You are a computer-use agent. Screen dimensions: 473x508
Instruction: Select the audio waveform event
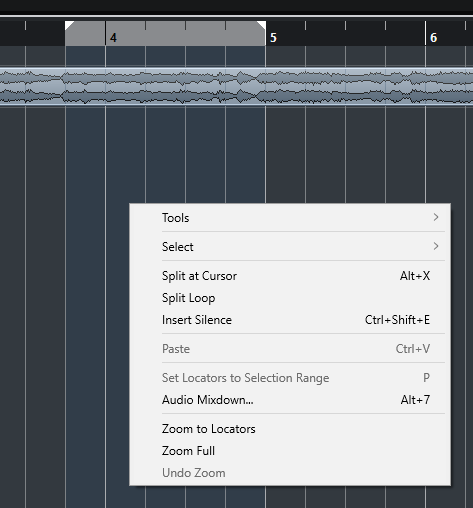click(236, 87)
